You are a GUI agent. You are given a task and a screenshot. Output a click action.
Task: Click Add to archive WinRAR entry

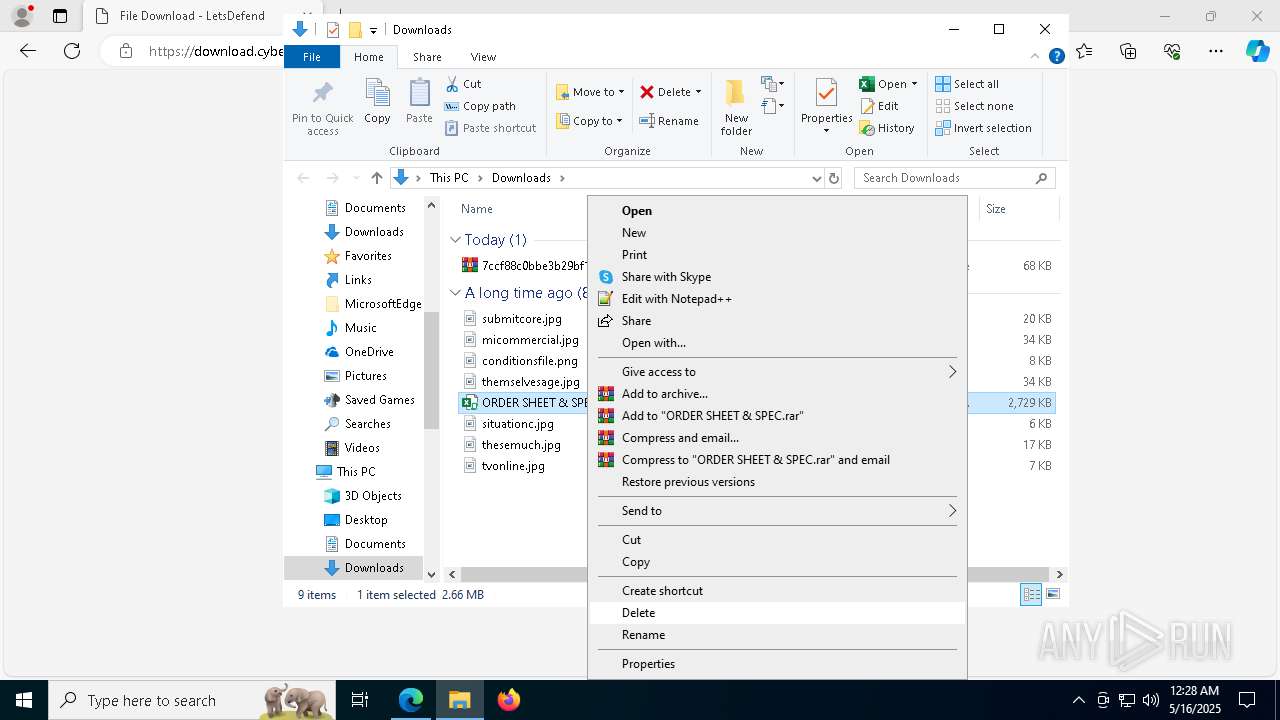coord(776,394)
